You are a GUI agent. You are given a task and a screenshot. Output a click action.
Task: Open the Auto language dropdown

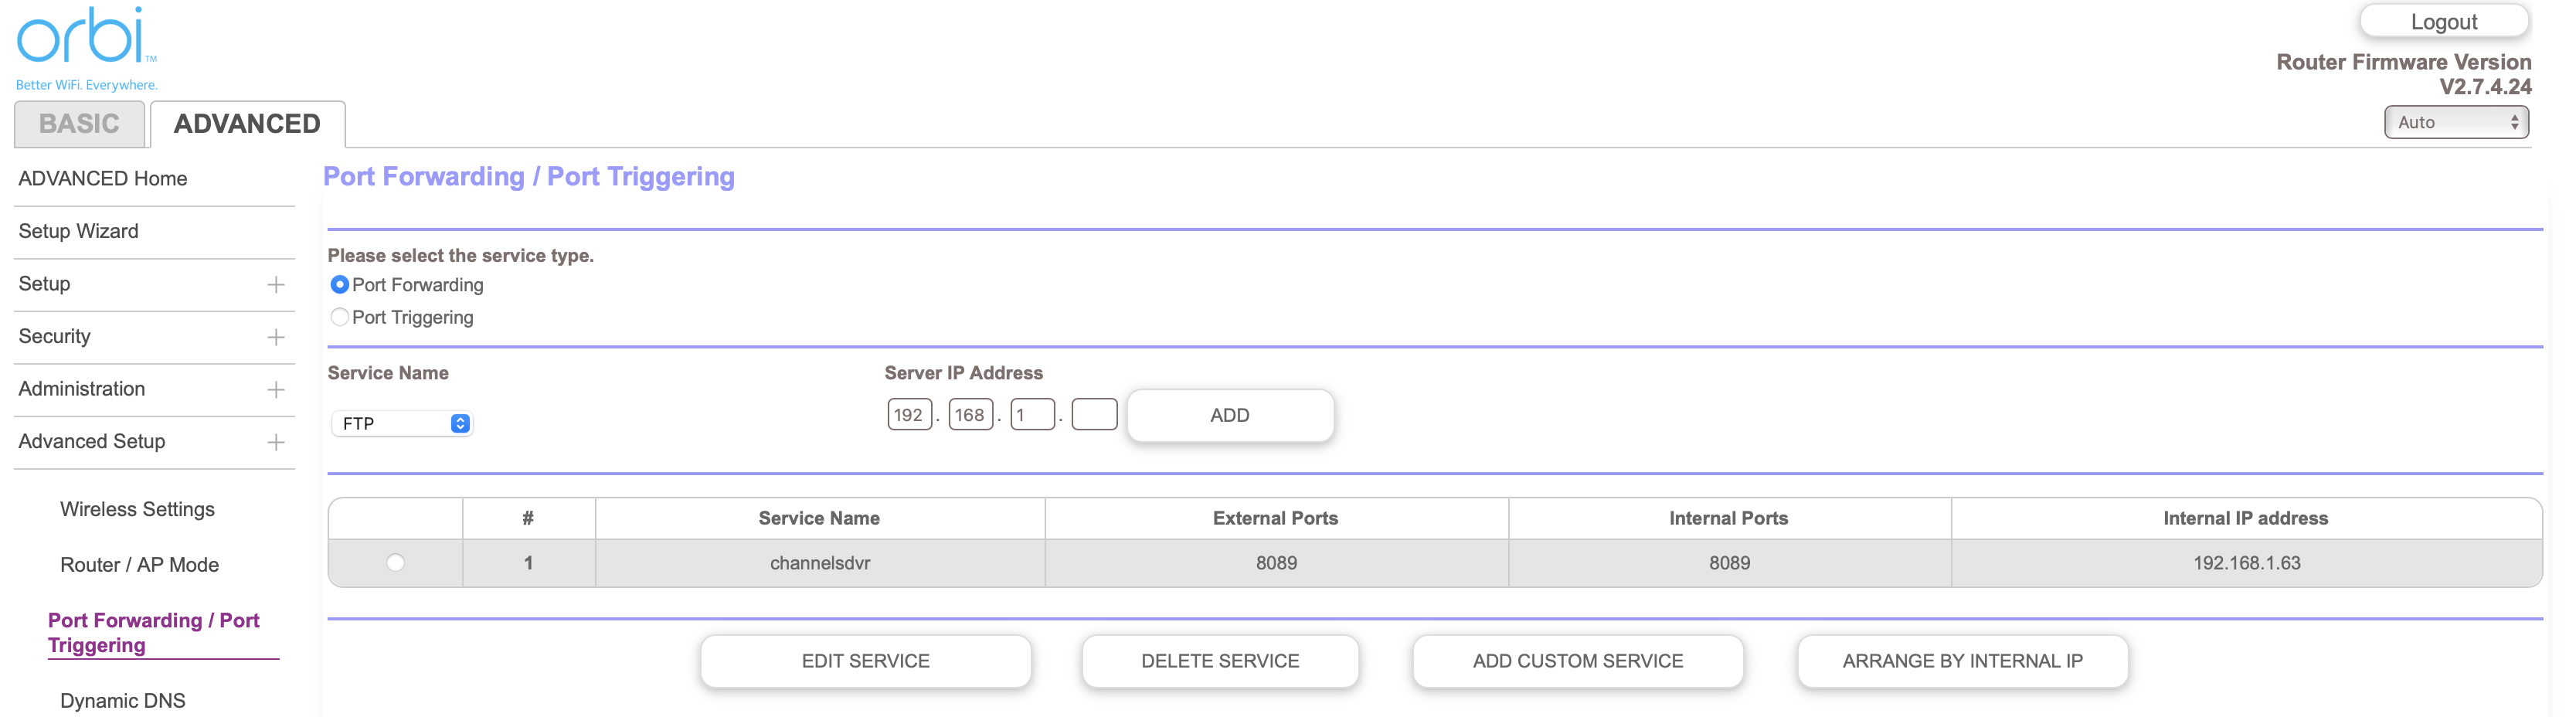(2455, 122)
